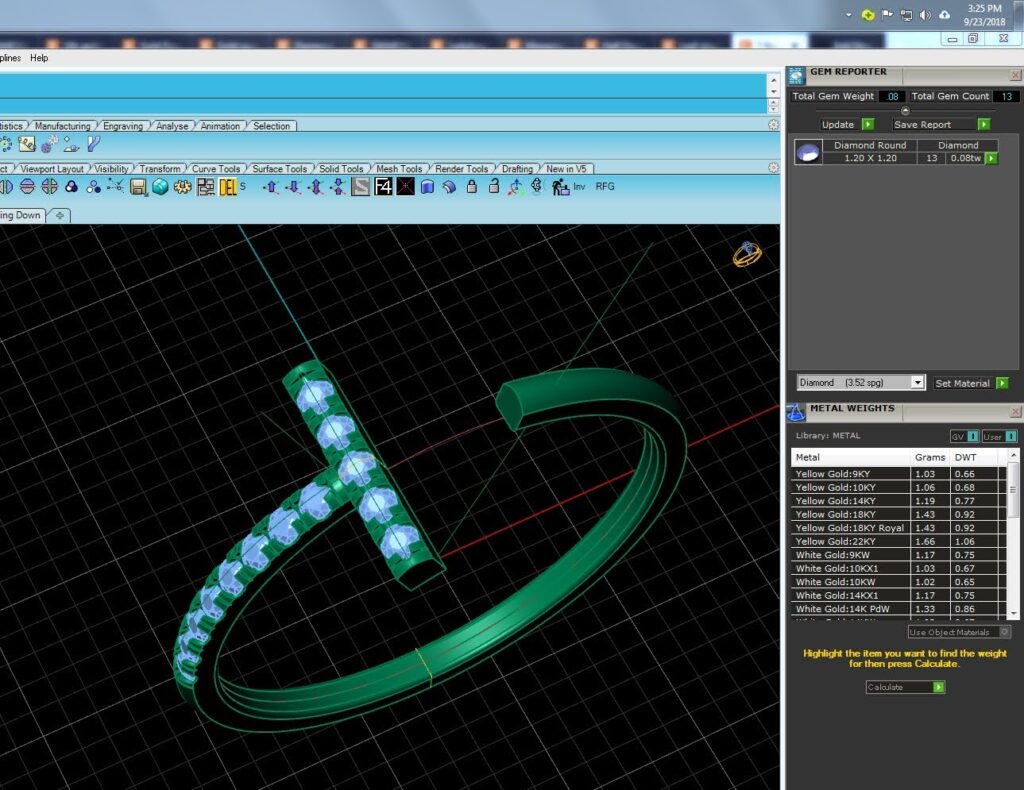Close the Metal Weights panel
Screen dimensions: 1024x790
pyautogui.click(x=1016, y=412)
